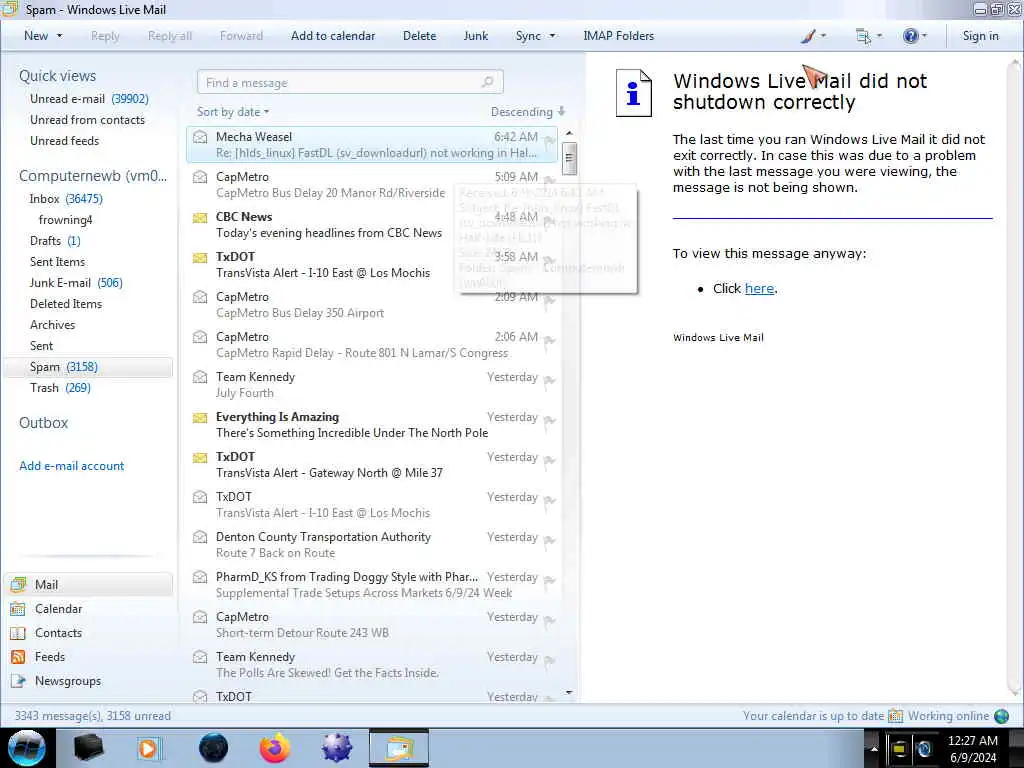Open Short-term Detour Route 243 WB message
The height and width of the screenshot is (768, 1024).
click(372, 624)
